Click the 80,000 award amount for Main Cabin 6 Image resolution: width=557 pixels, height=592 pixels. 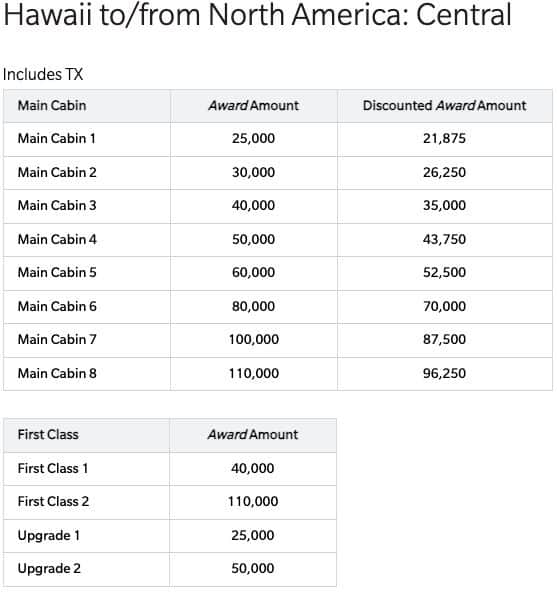coord(253,306)
